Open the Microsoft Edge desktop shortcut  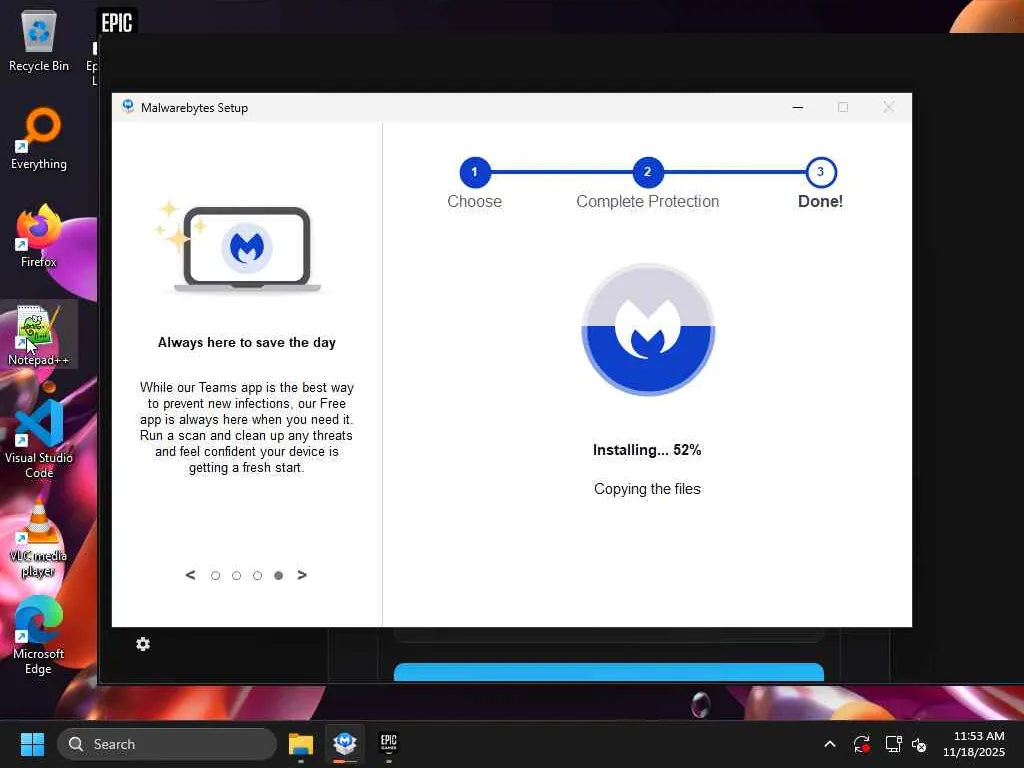coord(39,635)
